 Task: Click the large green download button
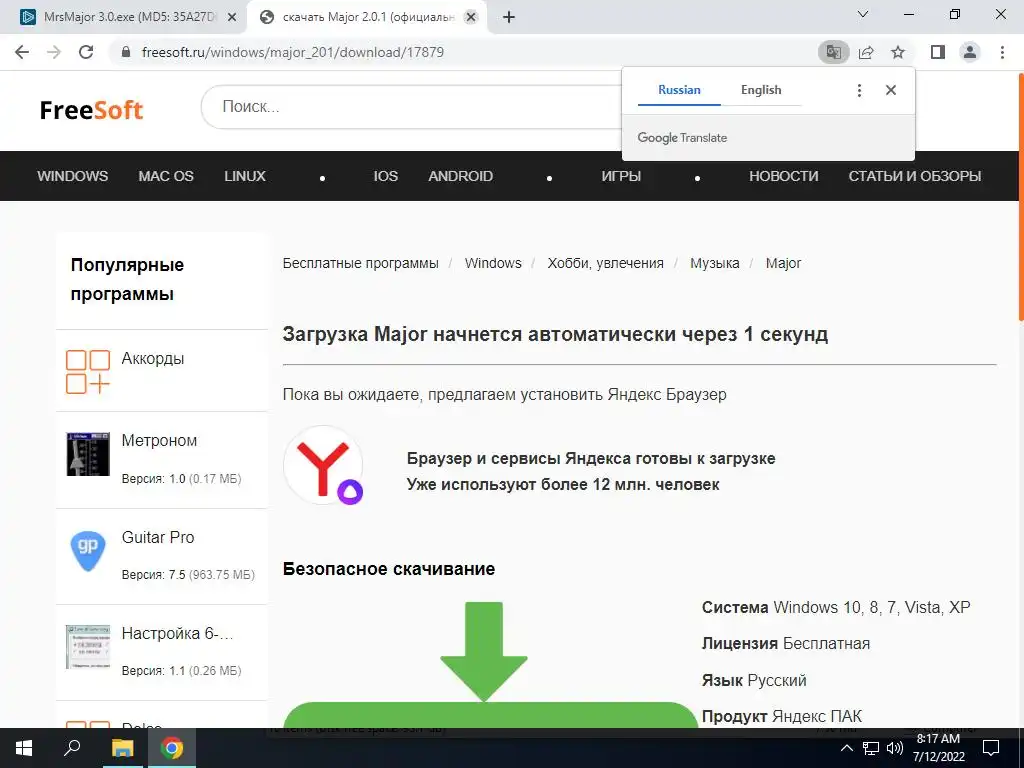[x=490, y=715]
